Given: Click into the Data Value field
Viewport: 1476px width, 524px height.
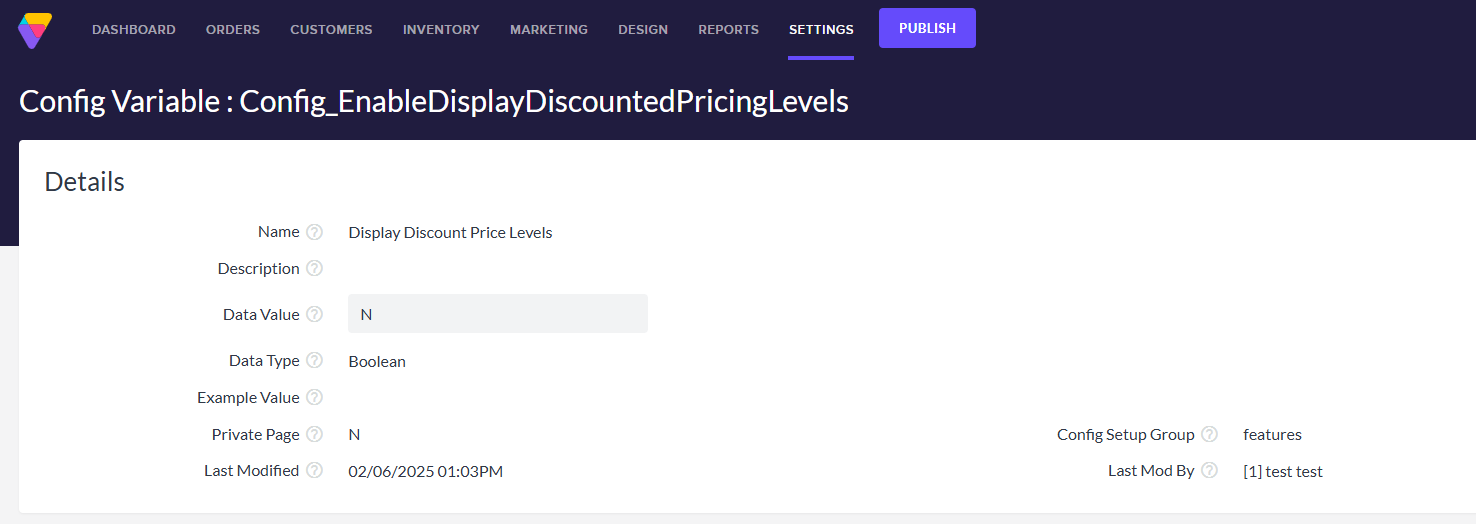Looking at the screenshot, I should click(x=498, y=314).
